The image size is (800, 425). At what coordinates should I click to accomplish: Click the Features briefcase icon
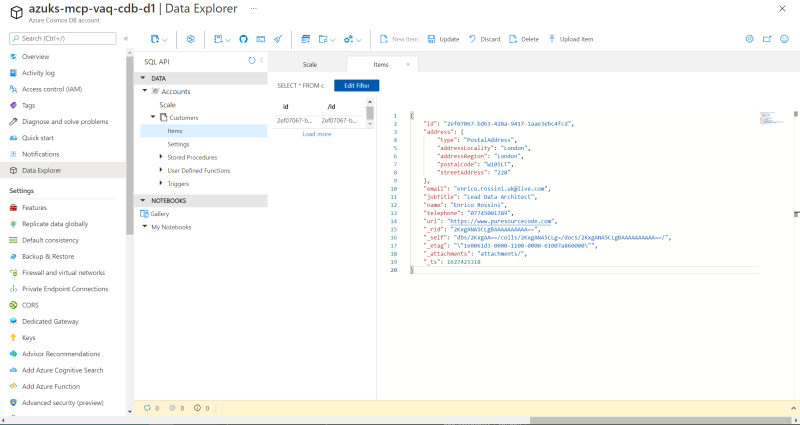(x=14, y=208)
